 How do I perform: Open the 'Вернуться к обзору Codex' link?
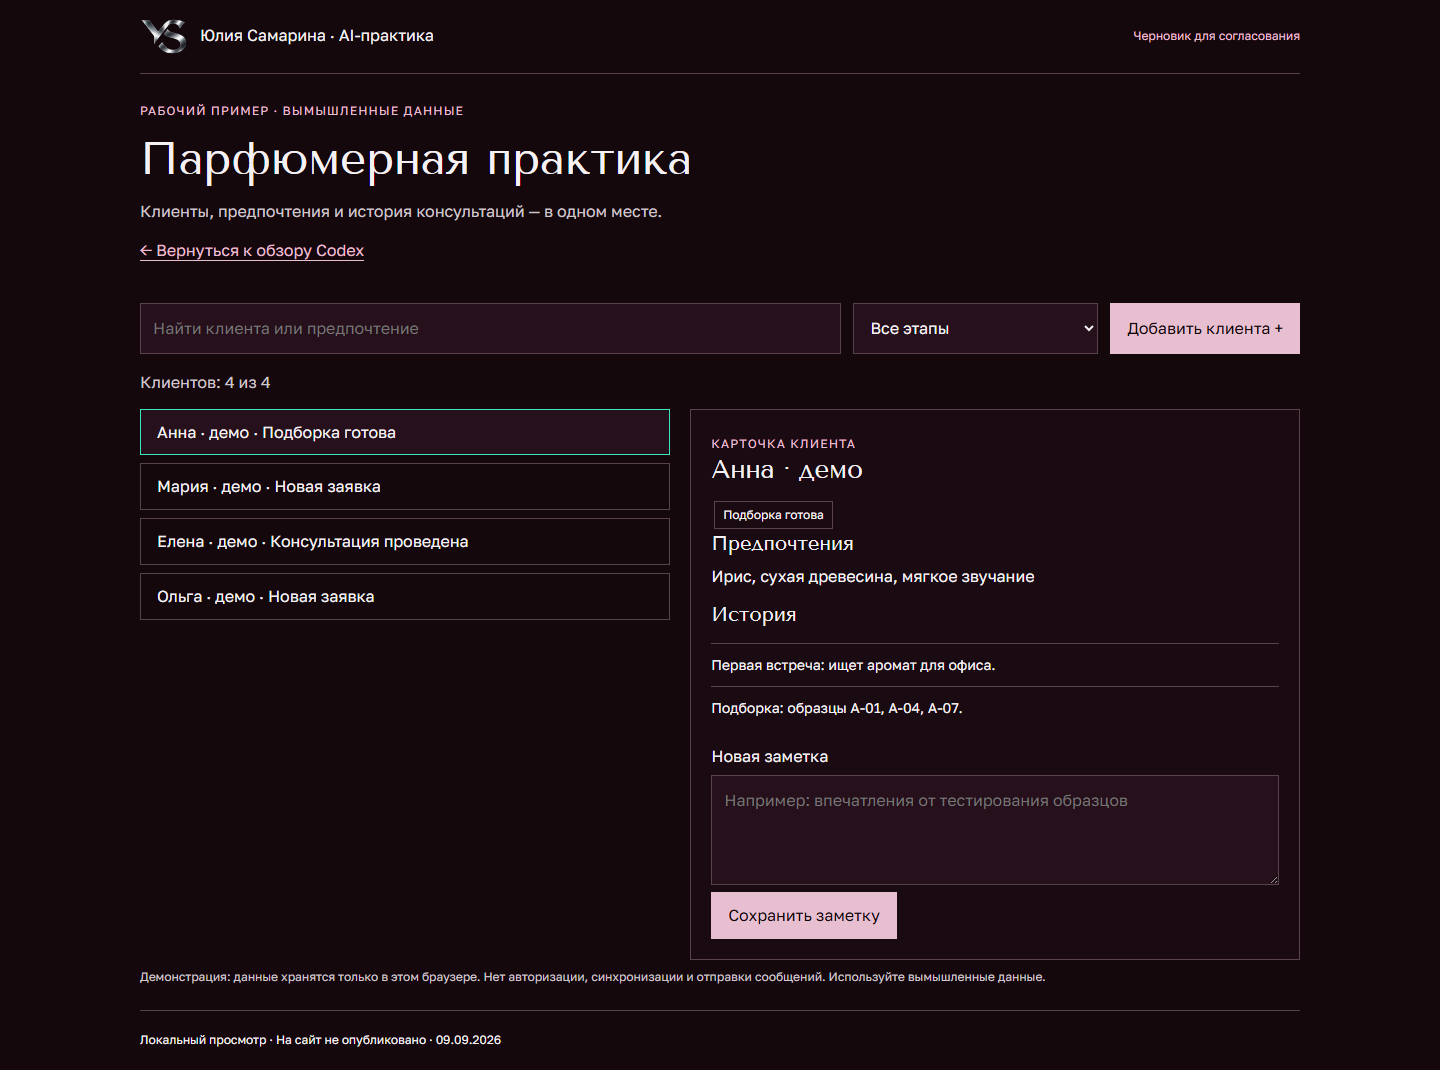tap(252, 251)
